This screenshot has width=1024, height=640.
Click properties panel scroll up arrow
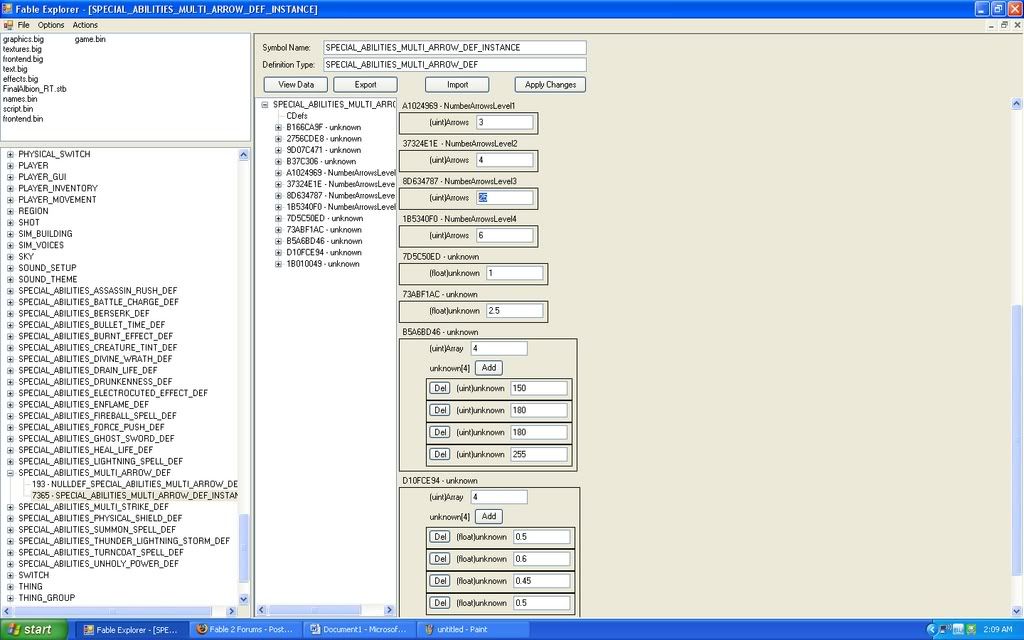1016,103
